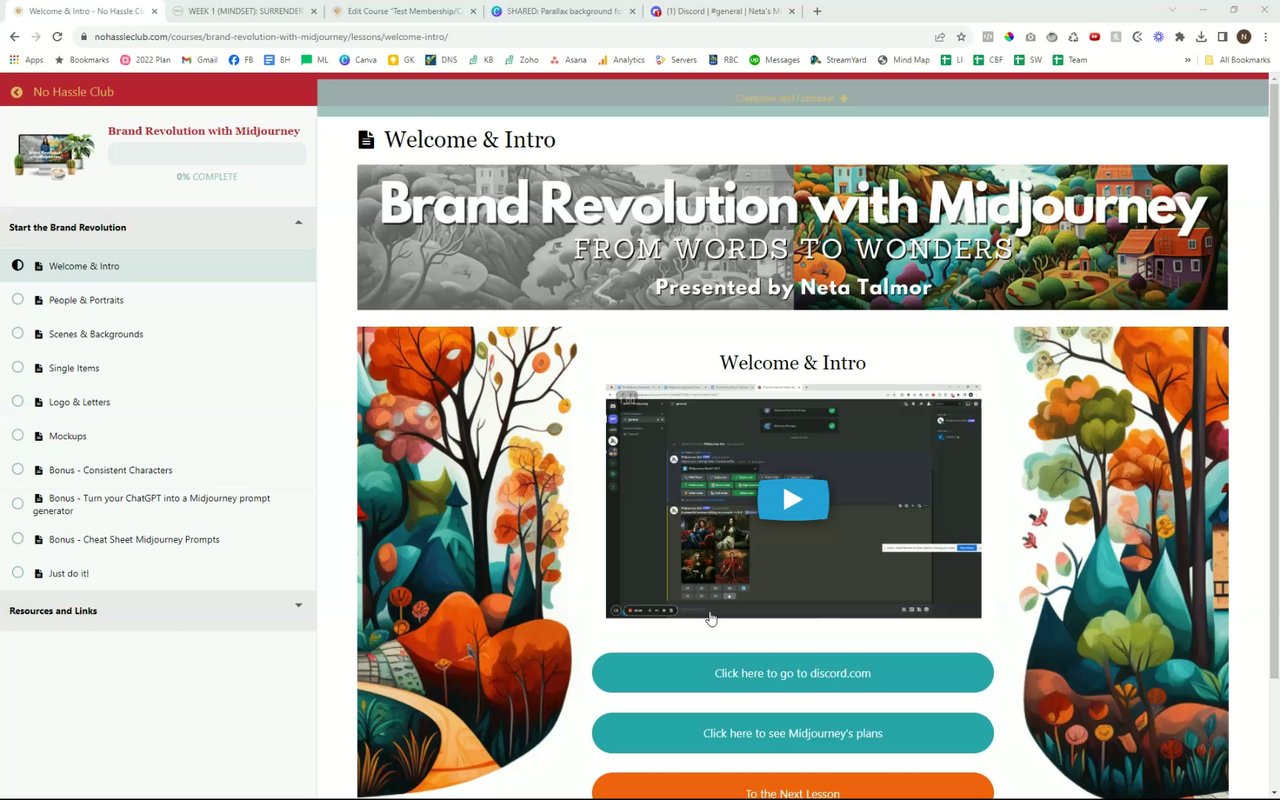
Task: Click Complete and Continue link
Action: click(x=792, y=98)
